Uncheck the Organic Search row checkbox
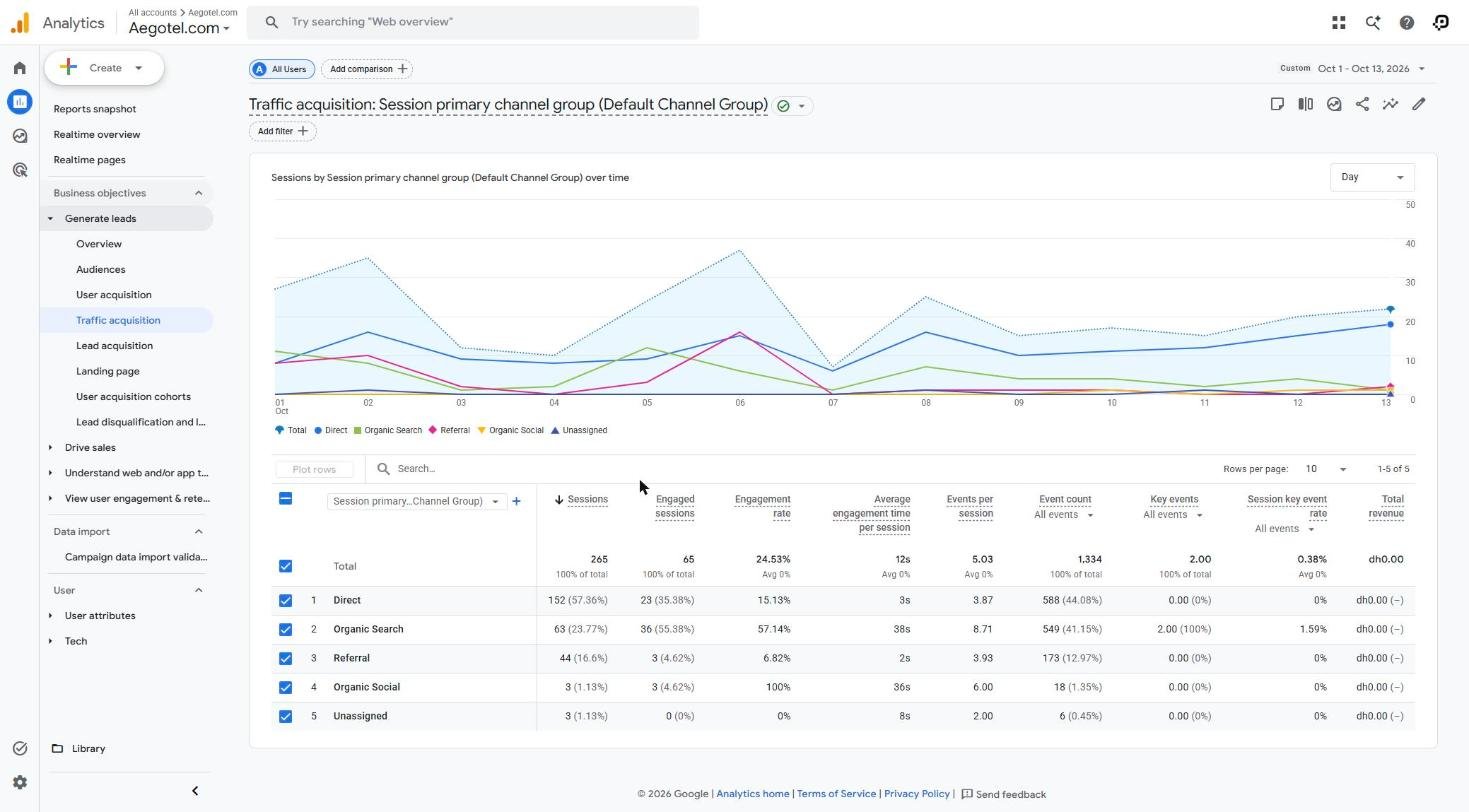Image resolution: width=1469 pixels, height=812 pixels. (285, 629)
